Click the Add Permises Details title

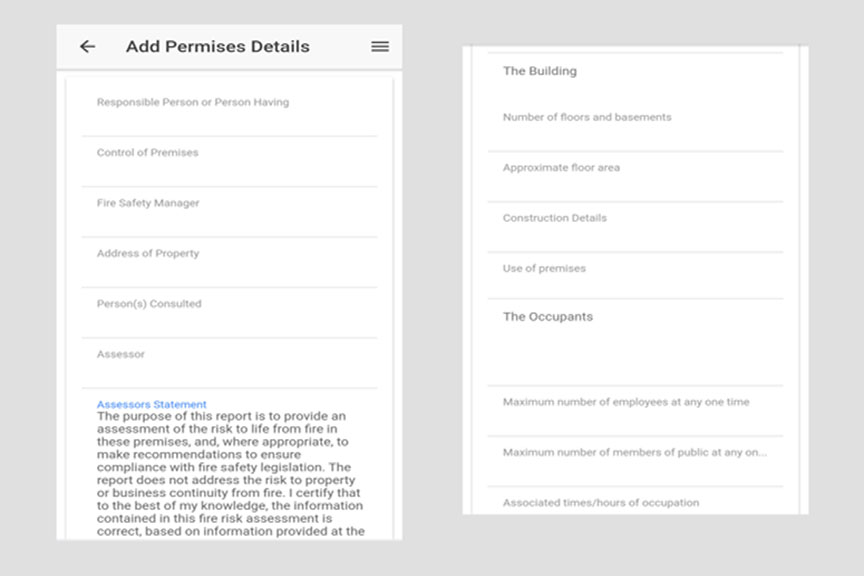tap(217, 47)
